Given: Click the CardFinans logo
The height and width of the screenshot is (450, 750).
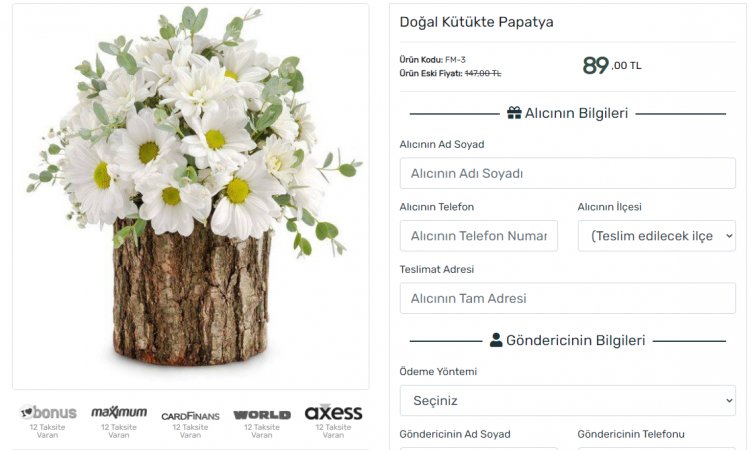Looking at the screenshot, I should point(190,416).
